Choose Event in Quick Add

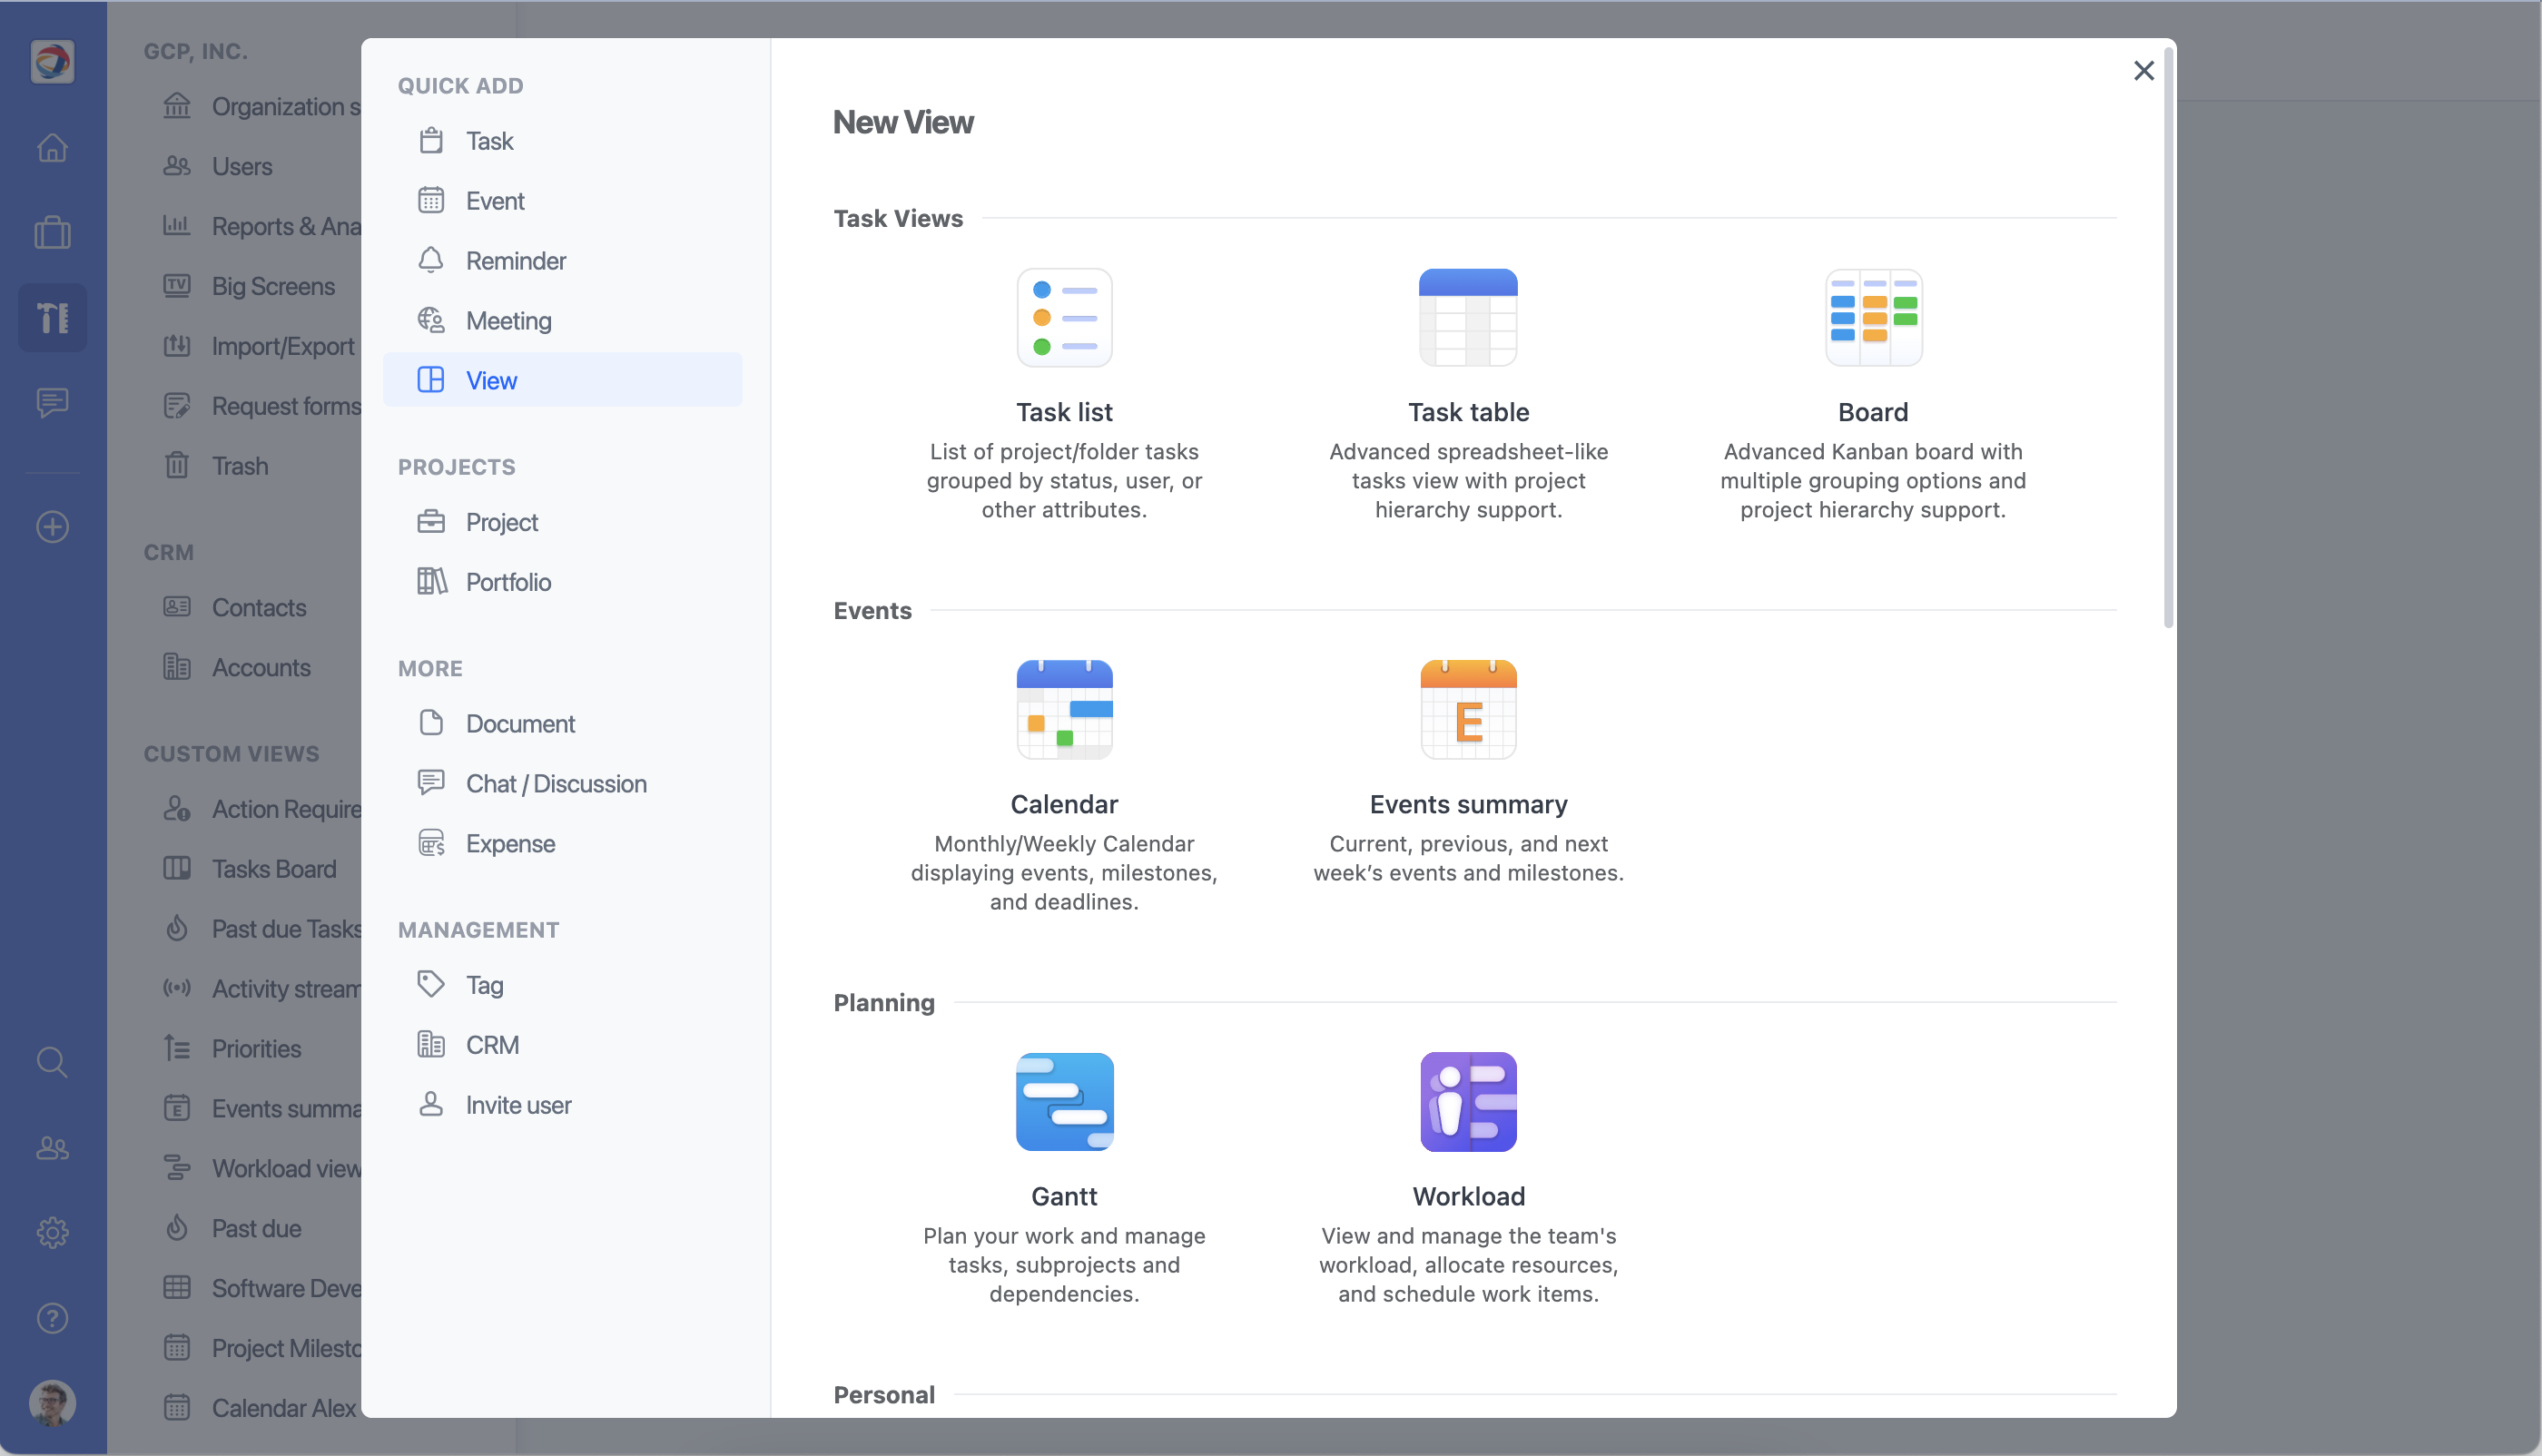pyautogui.click(x=562, y=201)
